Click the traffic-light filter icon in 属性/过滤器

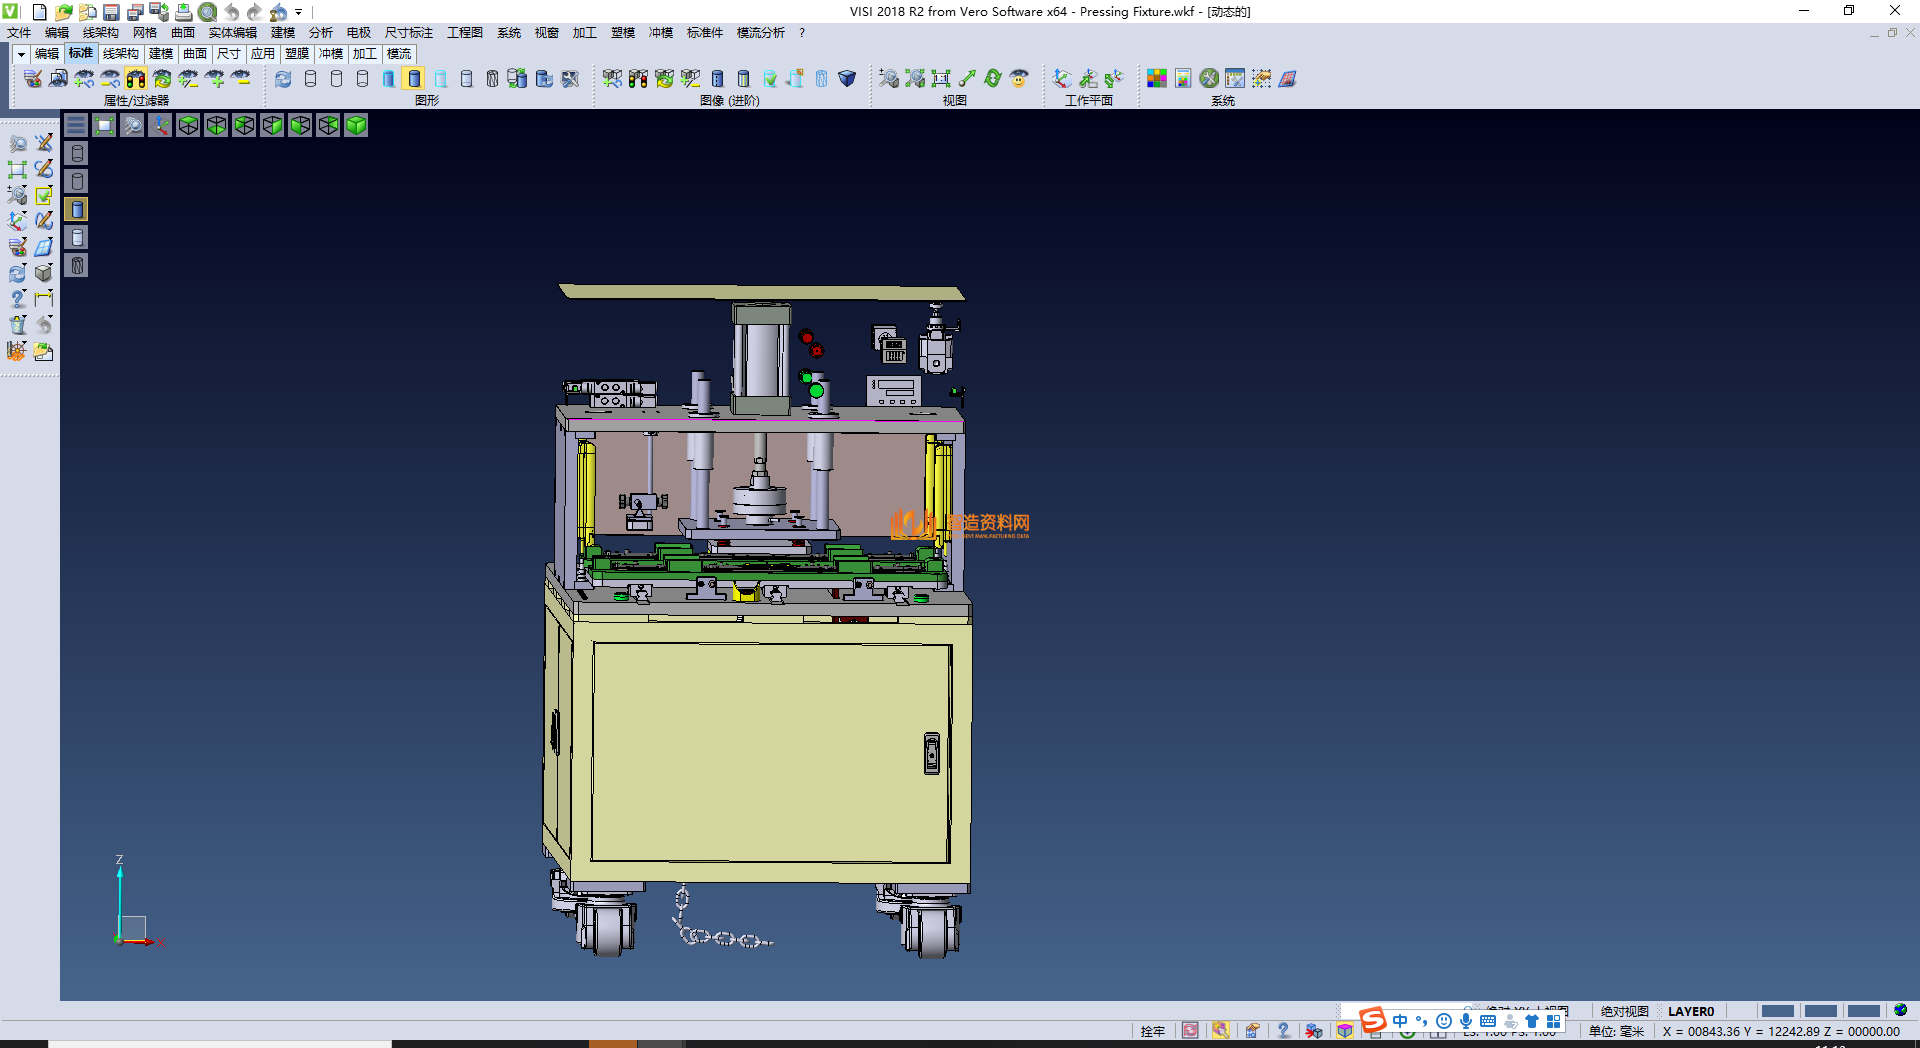[136, 79]
